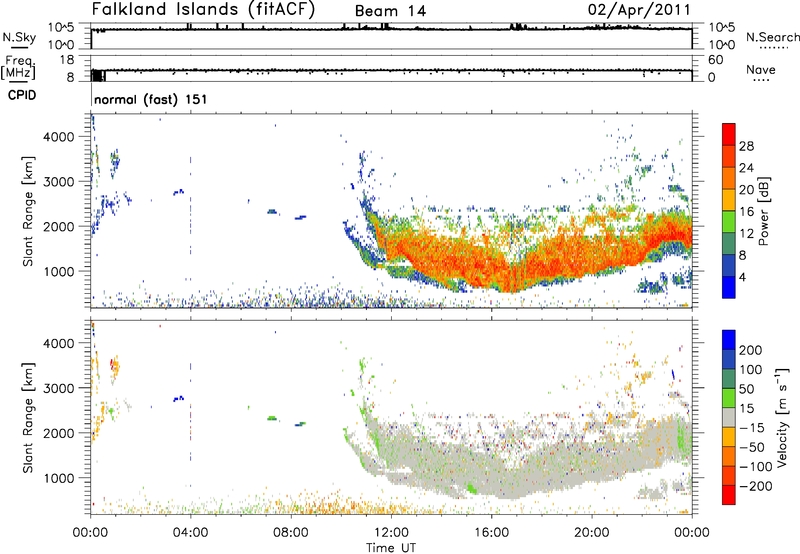This screenshot has width=800, height=554.
Task: Click the '4000' tick of the power panel
Action: point(58,137)
